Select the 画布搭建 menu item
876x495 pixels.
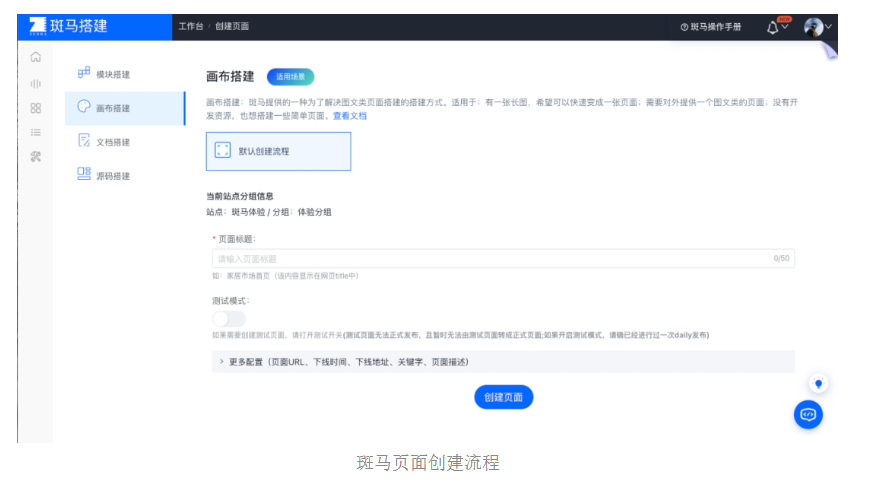125,108
